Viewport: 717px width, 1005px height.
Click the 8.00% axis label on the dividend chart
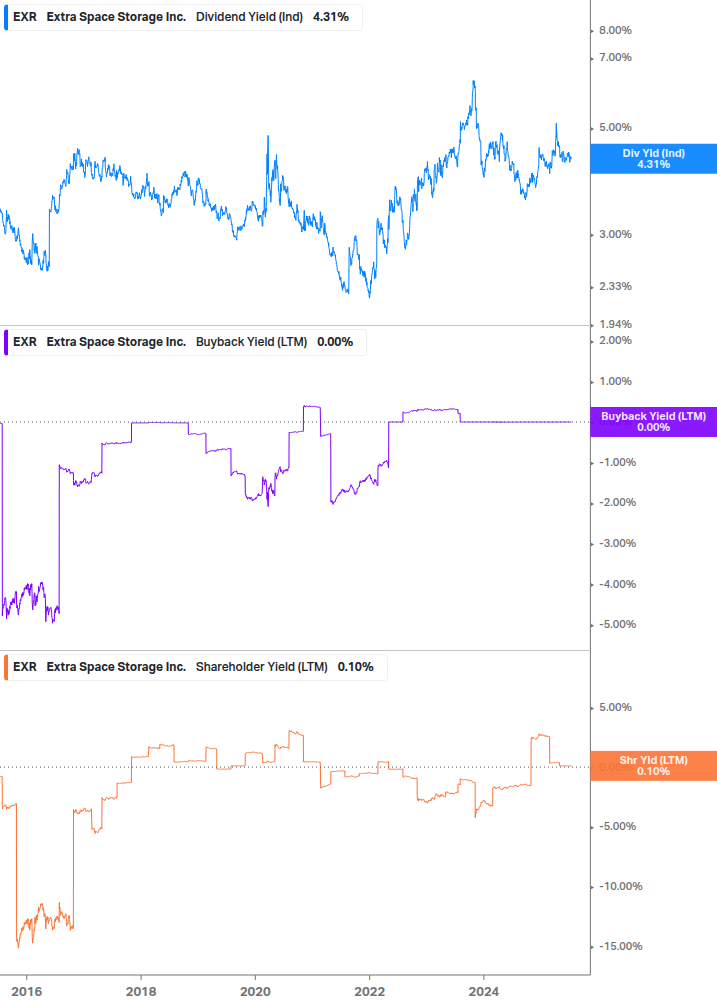coord(615,30)
